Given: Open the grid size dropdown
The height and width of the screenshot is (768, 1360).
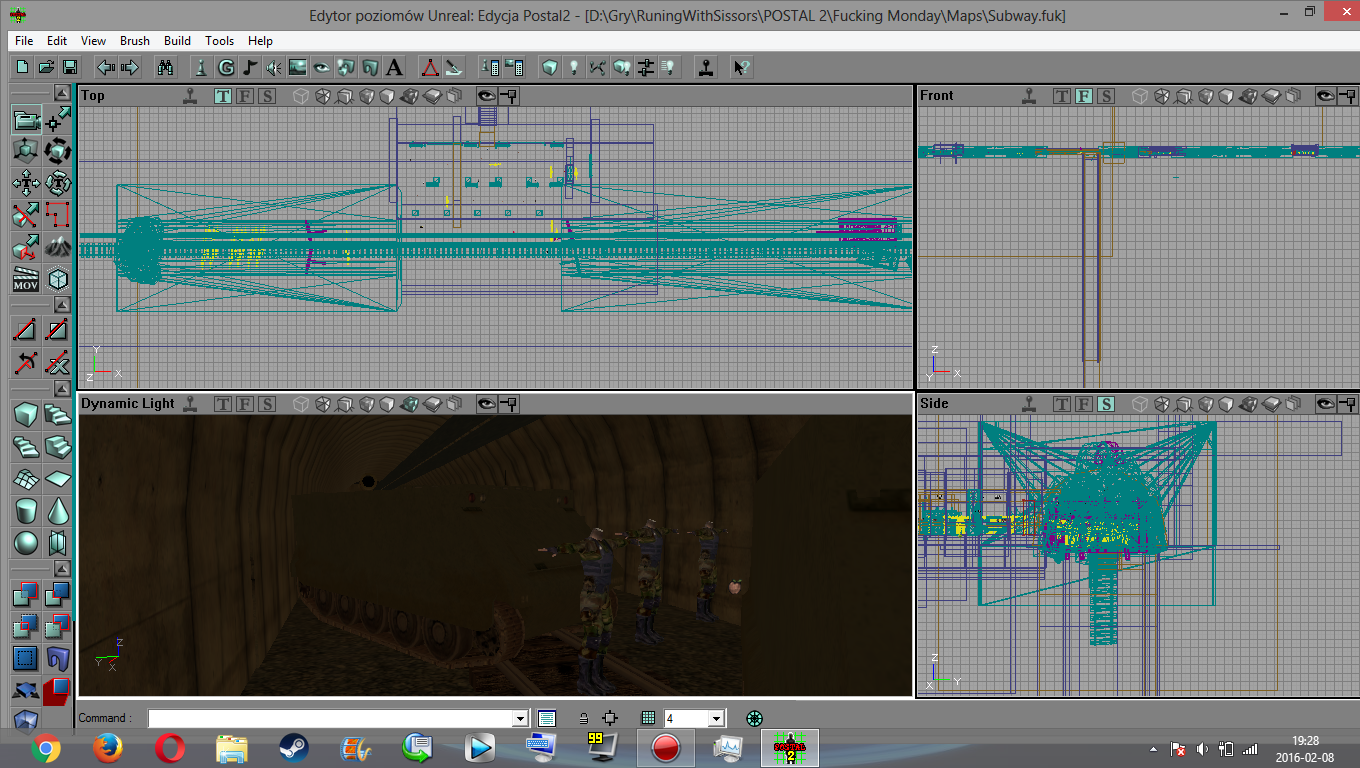Looking at the screenshot, I should click(x=715, y=718).
